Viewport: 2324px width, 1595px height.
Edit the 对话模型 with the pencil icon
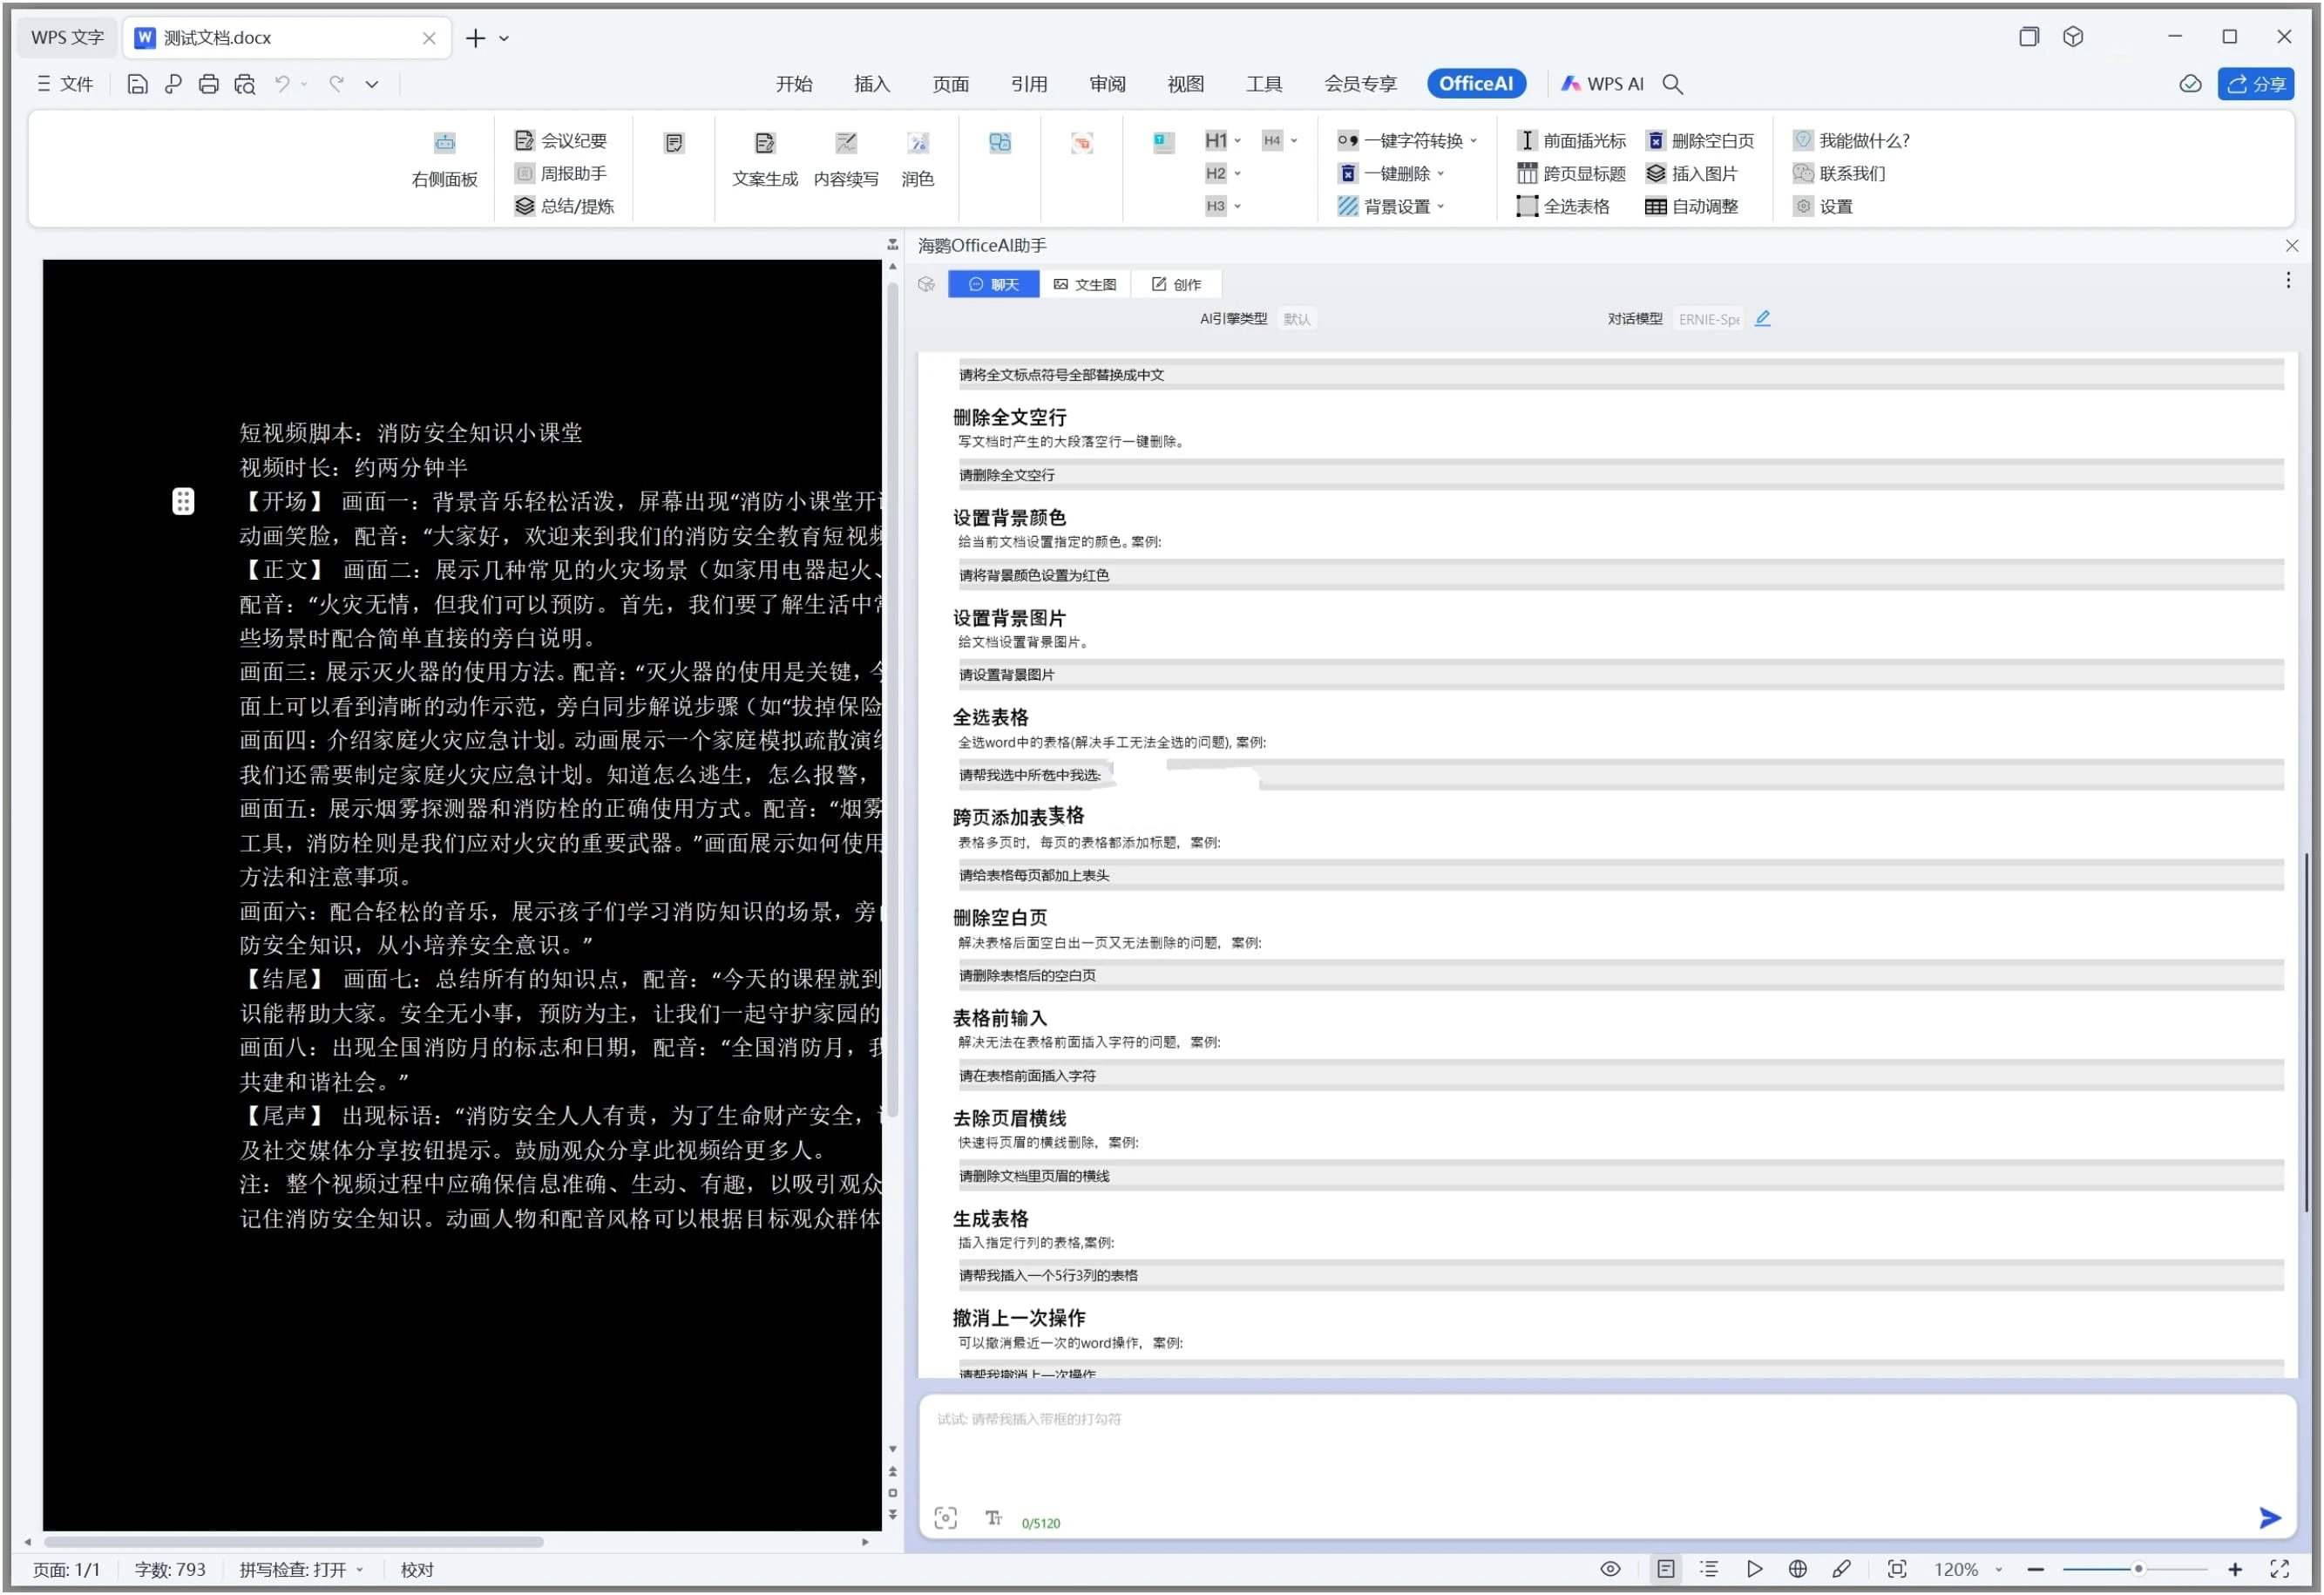[x=1762, y=318]
